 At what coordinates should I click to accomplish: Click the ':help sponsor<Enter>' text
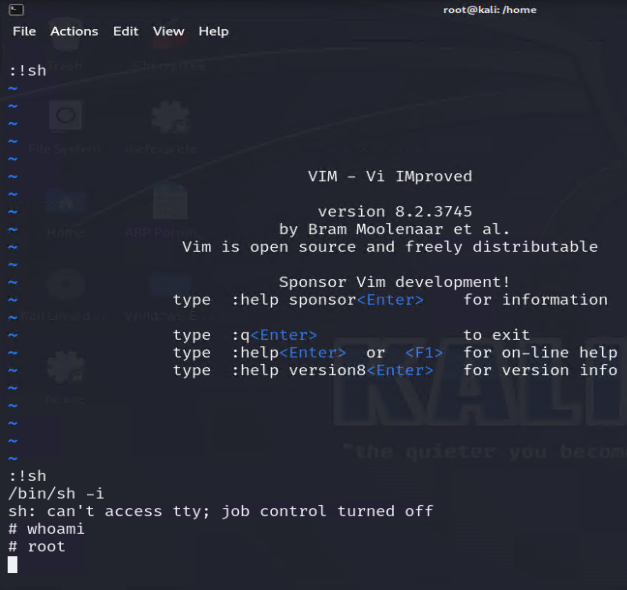(x=327, y=300)
